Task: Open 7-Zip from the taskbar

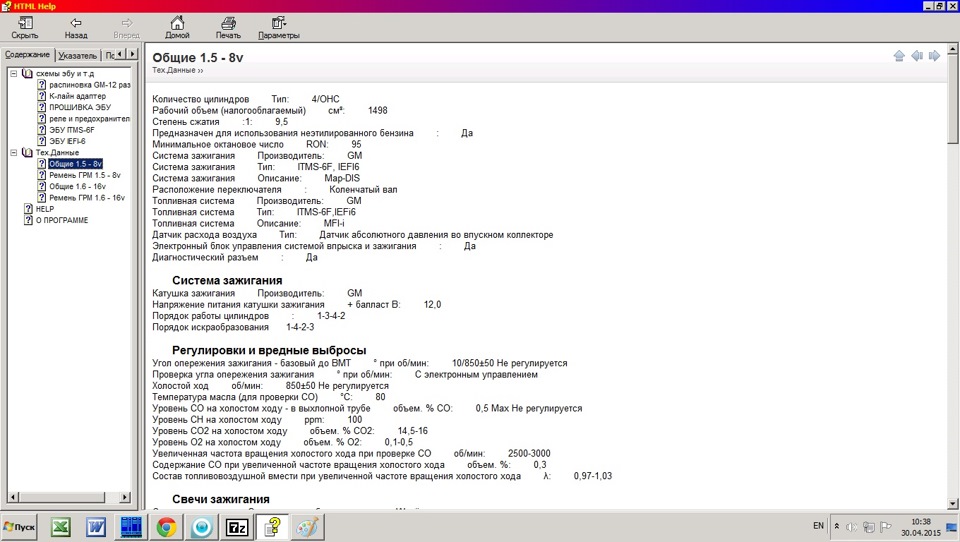Action: [x=237, y=527]
